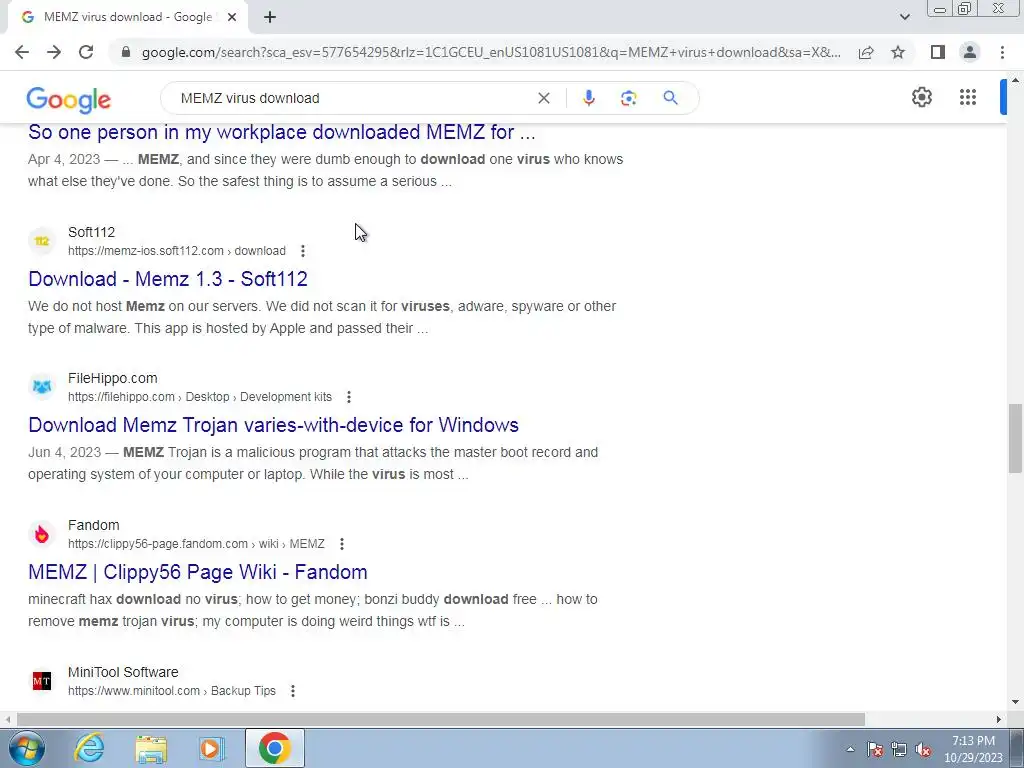Submit search with the magnifier icon
This screenshot has height=768, width=1024.
tap(670, 98)
